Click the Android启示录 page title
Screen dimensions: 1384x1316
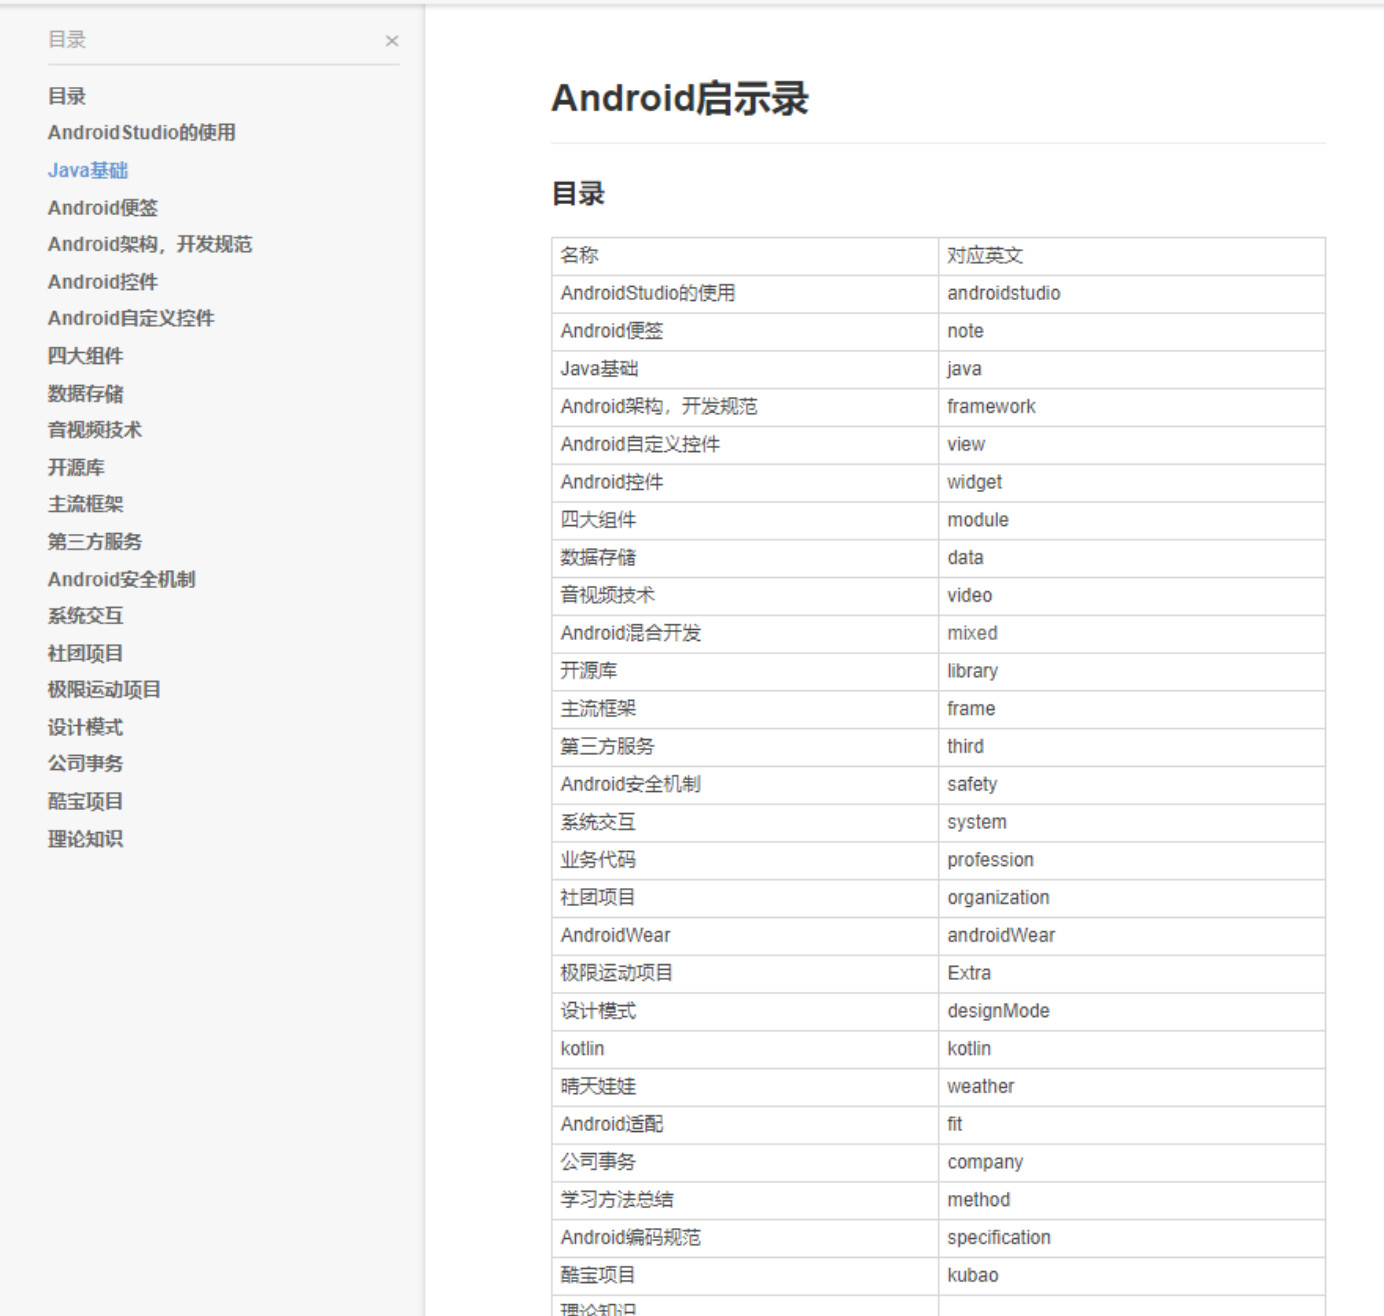coord(680,98)
